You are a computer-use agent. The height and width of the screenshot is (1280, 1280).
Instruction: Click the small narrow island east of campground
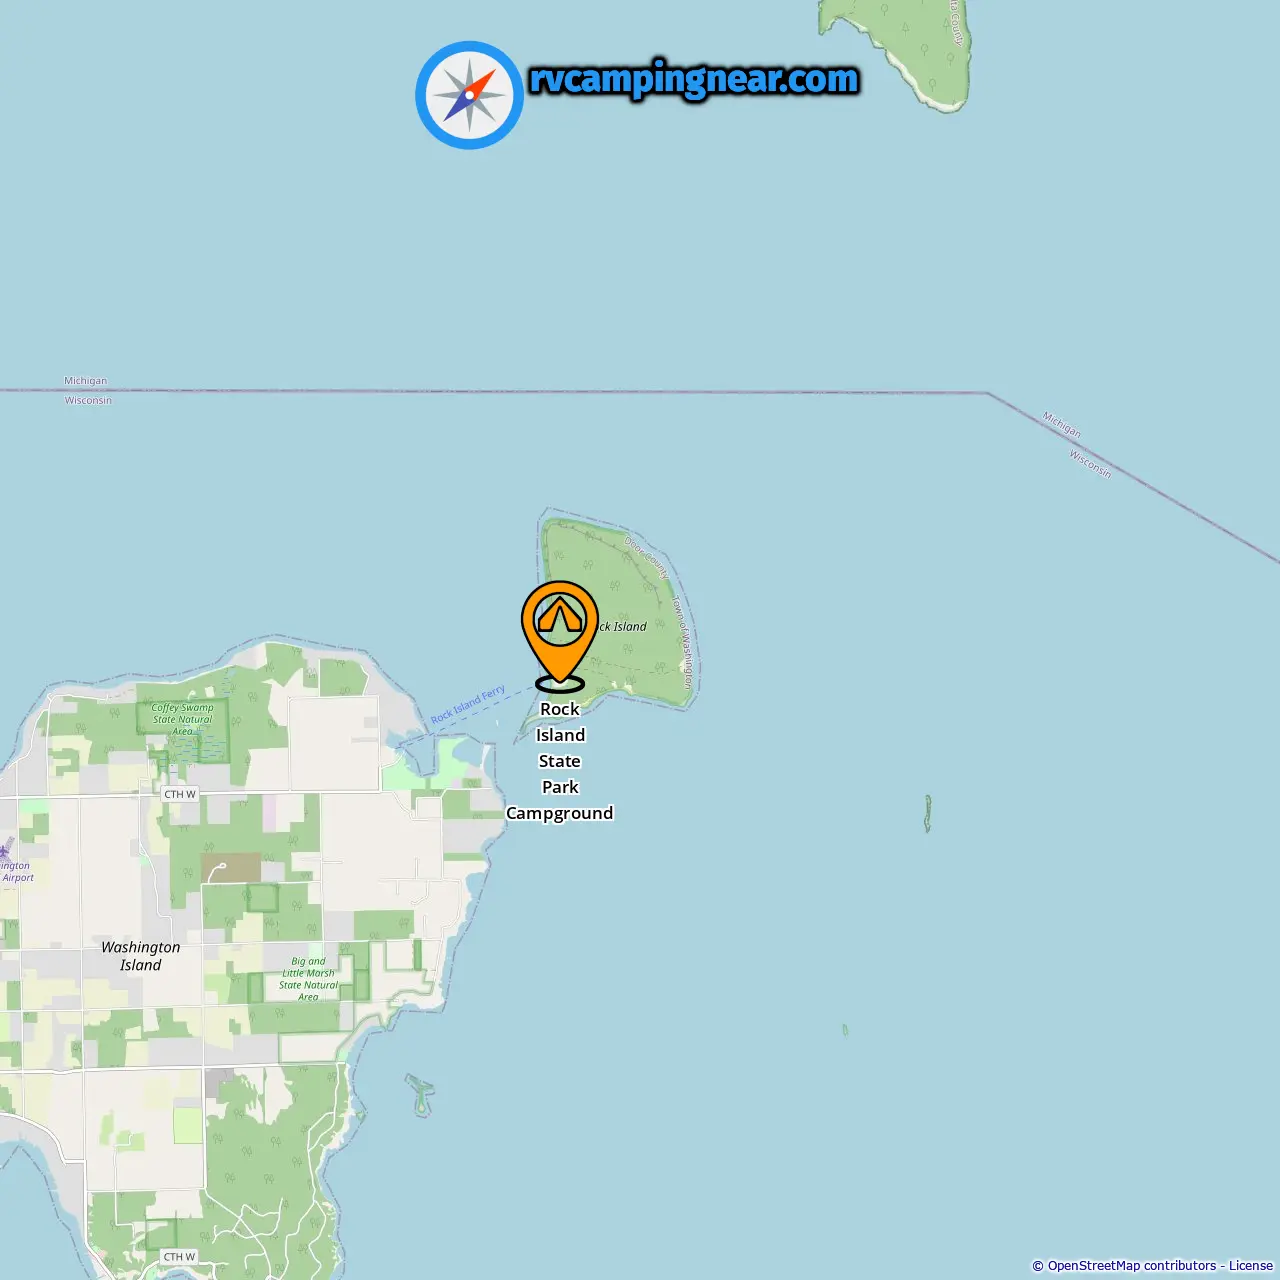click(928, 813)
